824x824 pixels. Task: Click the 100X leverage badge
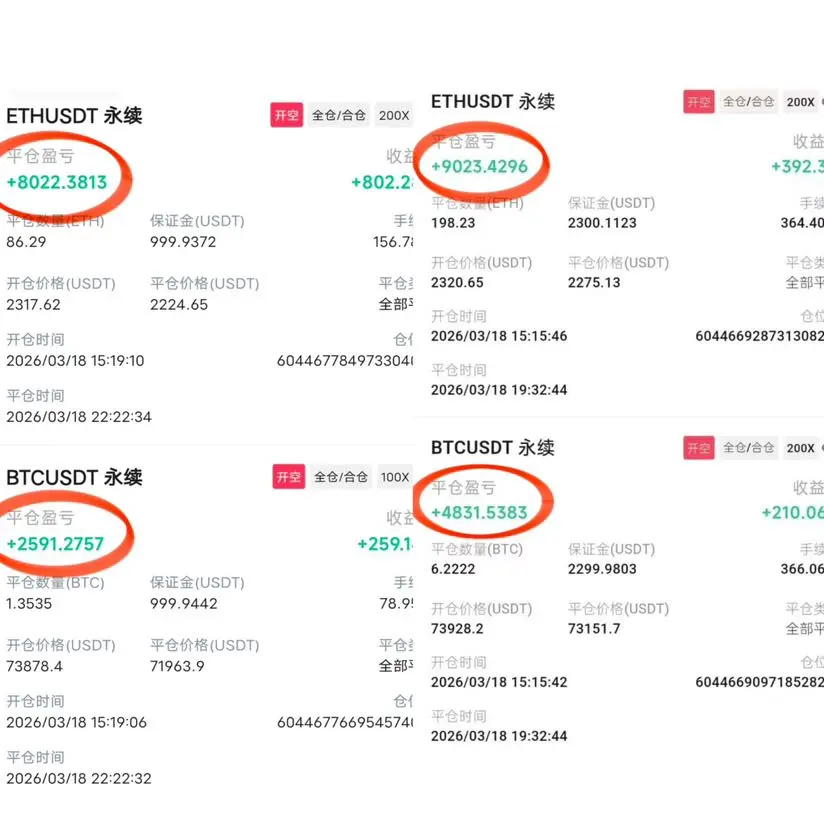coord(394,477)
